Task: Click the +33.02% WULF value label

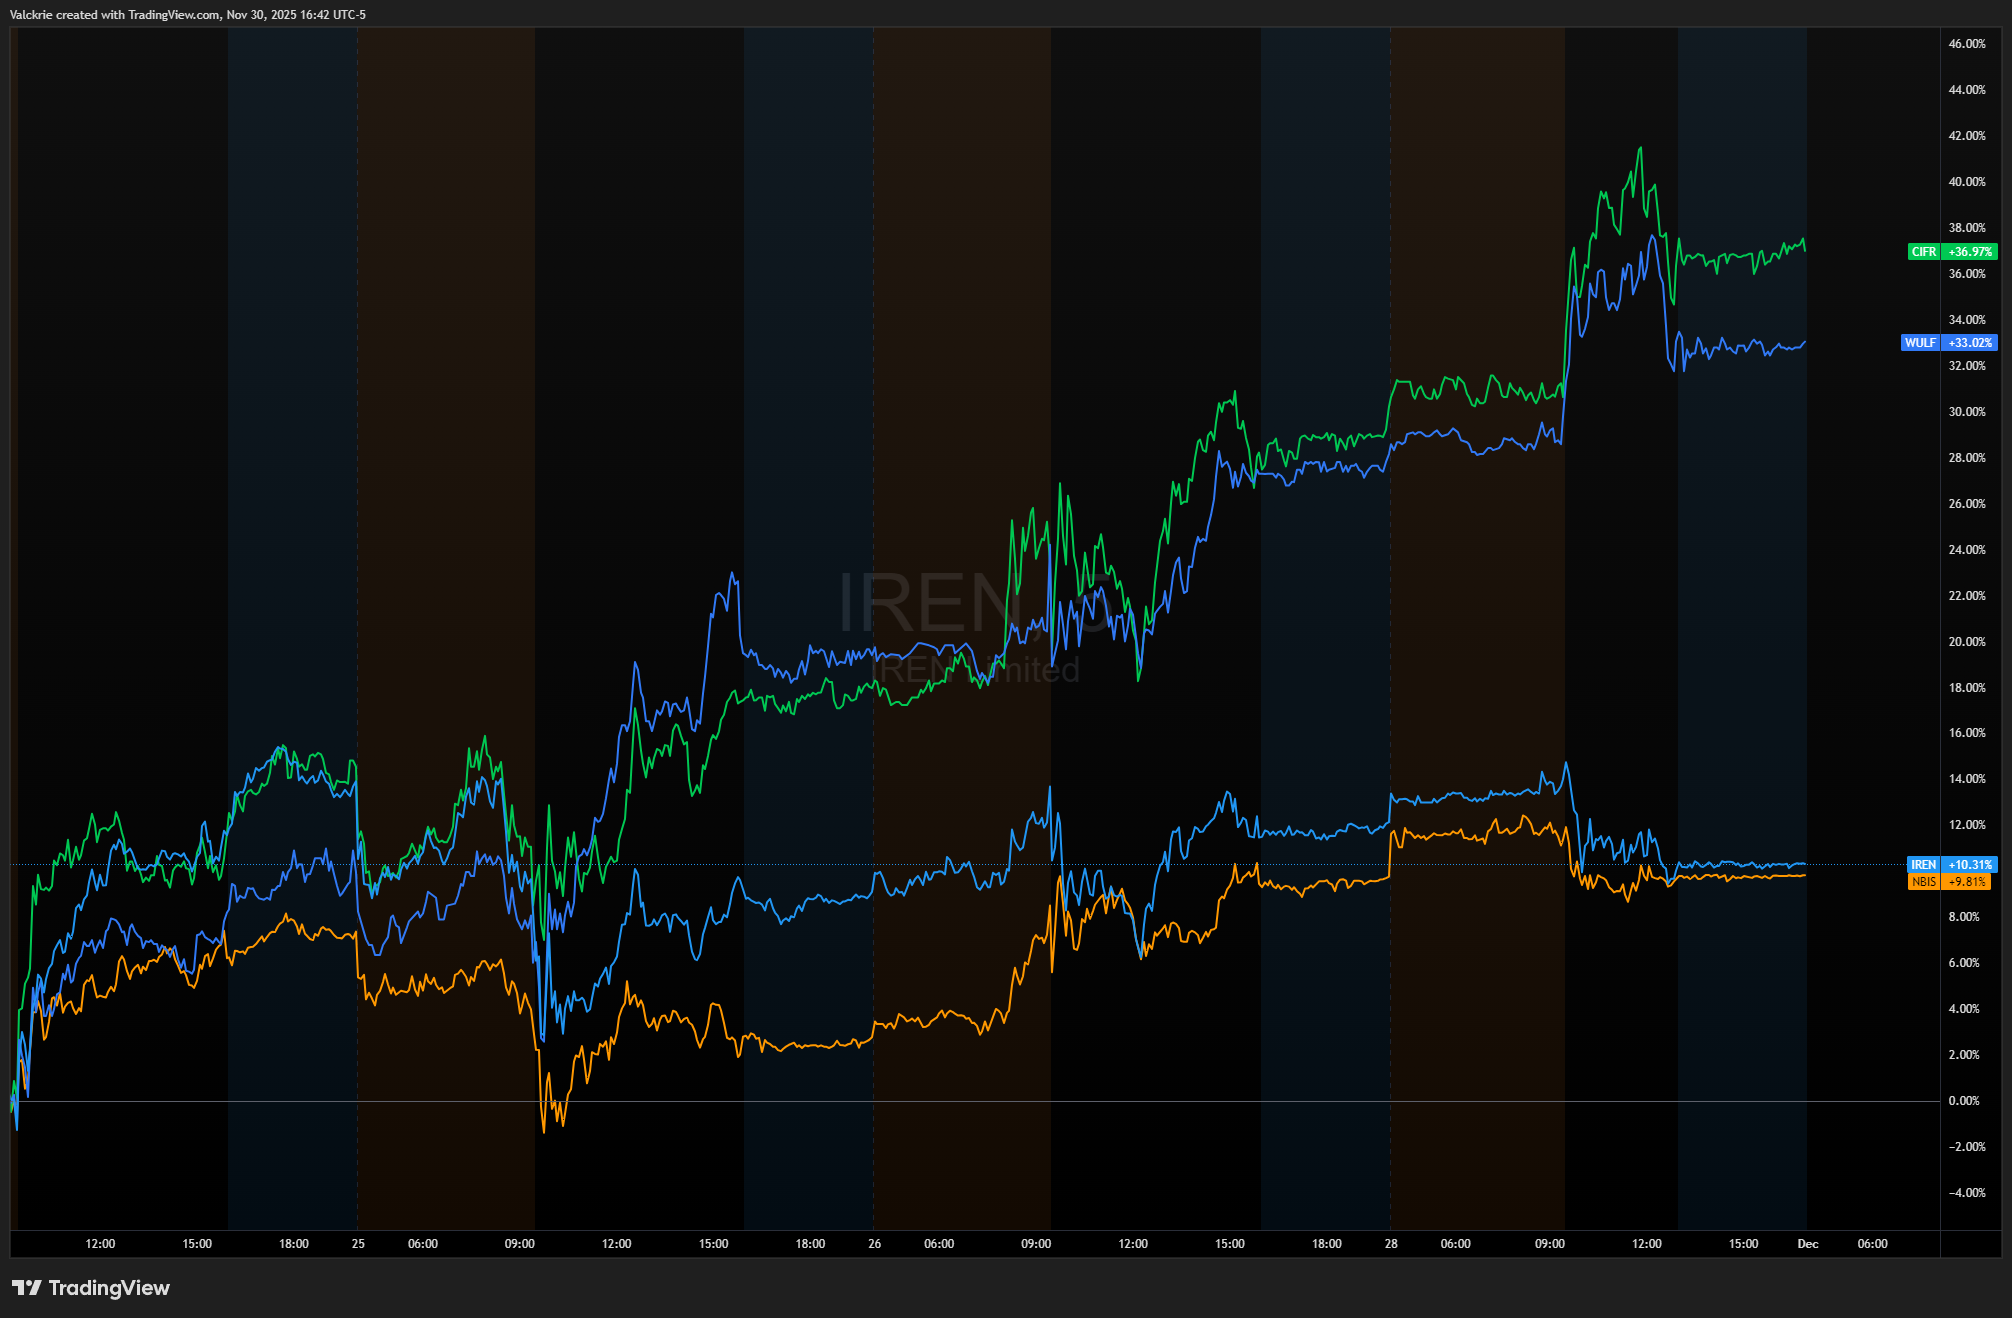Action: point(1970,343)
